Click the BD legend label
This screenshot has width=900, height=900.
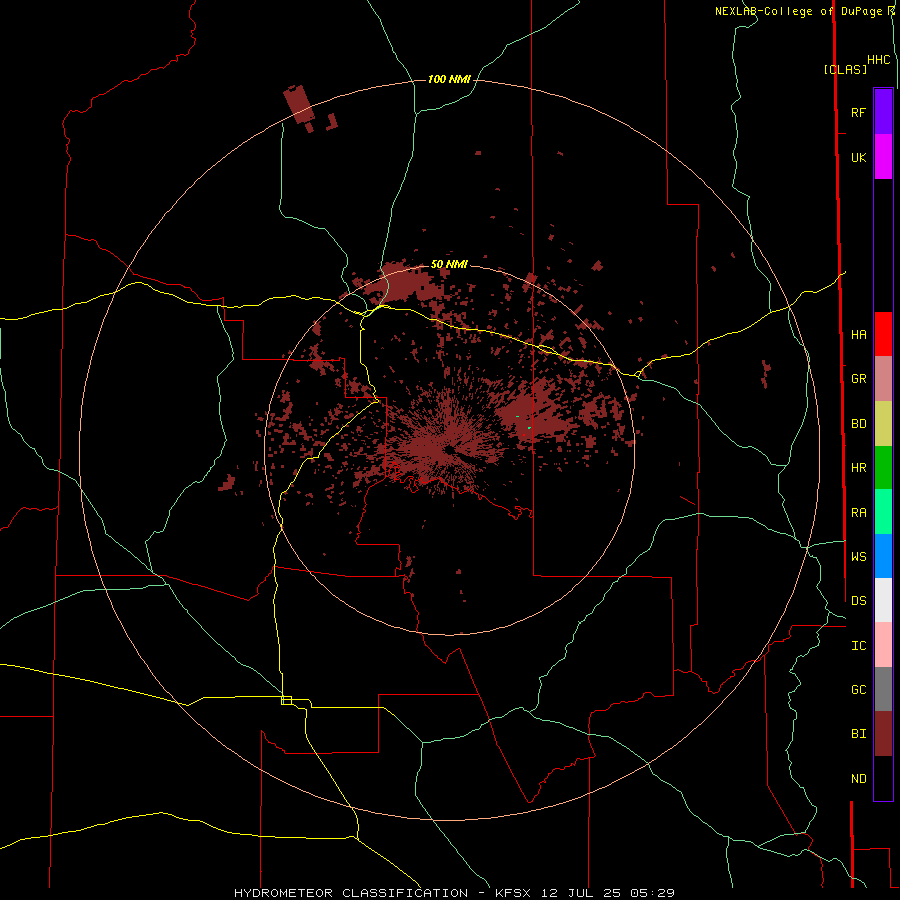(859, 424)
